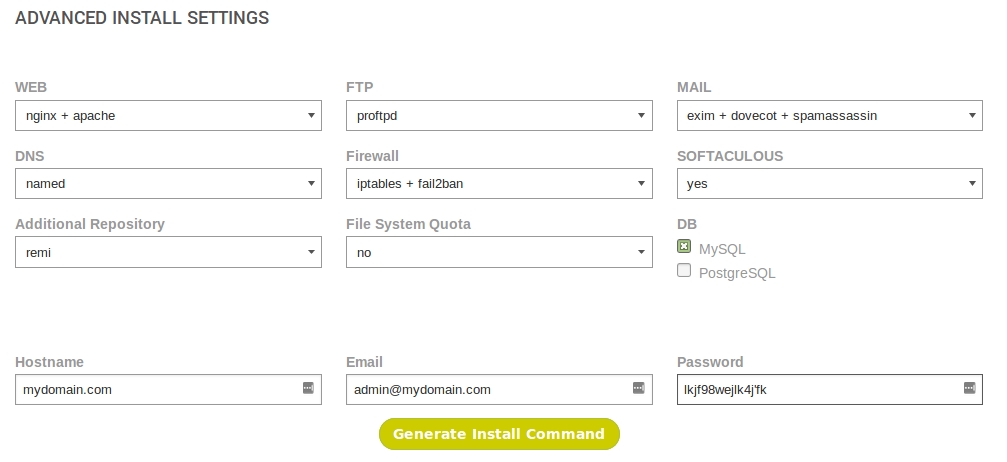This screenshot has height=462, width=1007.
Task: Open the MAIL exim dropdown
Action: click(x=829, y=116)
